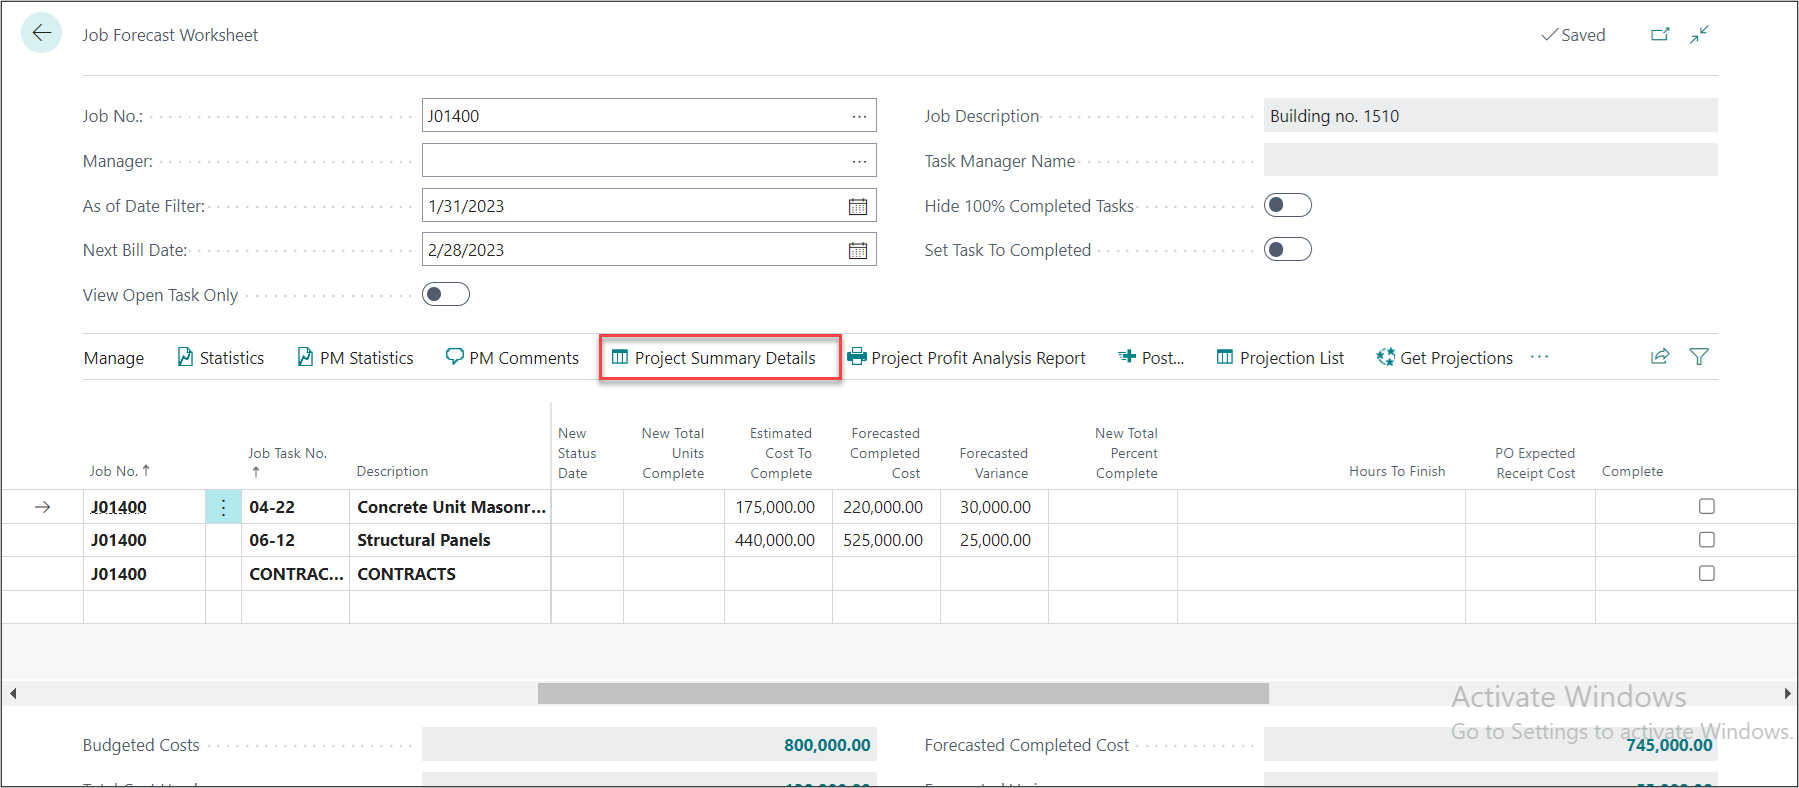Click the horizontal scrollbar thumb
The image size is (1799, 788).
click(902, 693)
